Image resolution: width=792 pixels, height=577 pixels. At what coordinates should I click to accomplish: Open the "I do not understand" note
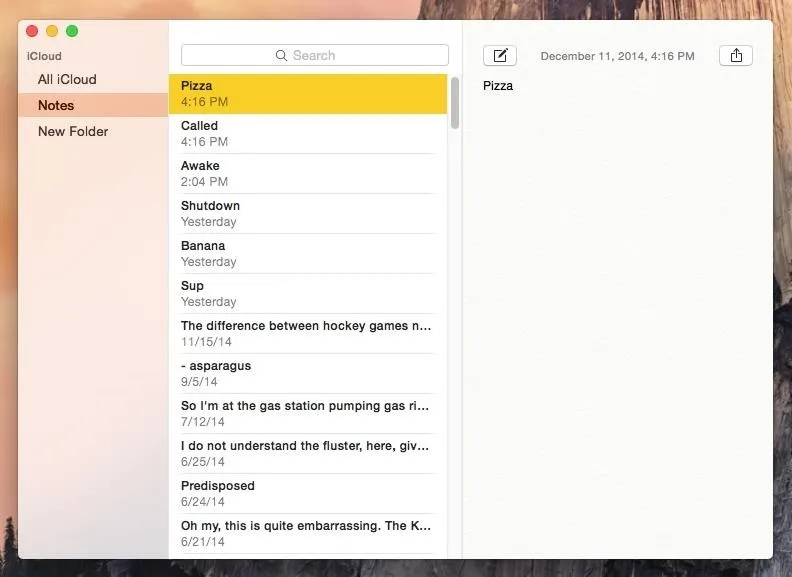pyautogui.click(x=308, y=453)
